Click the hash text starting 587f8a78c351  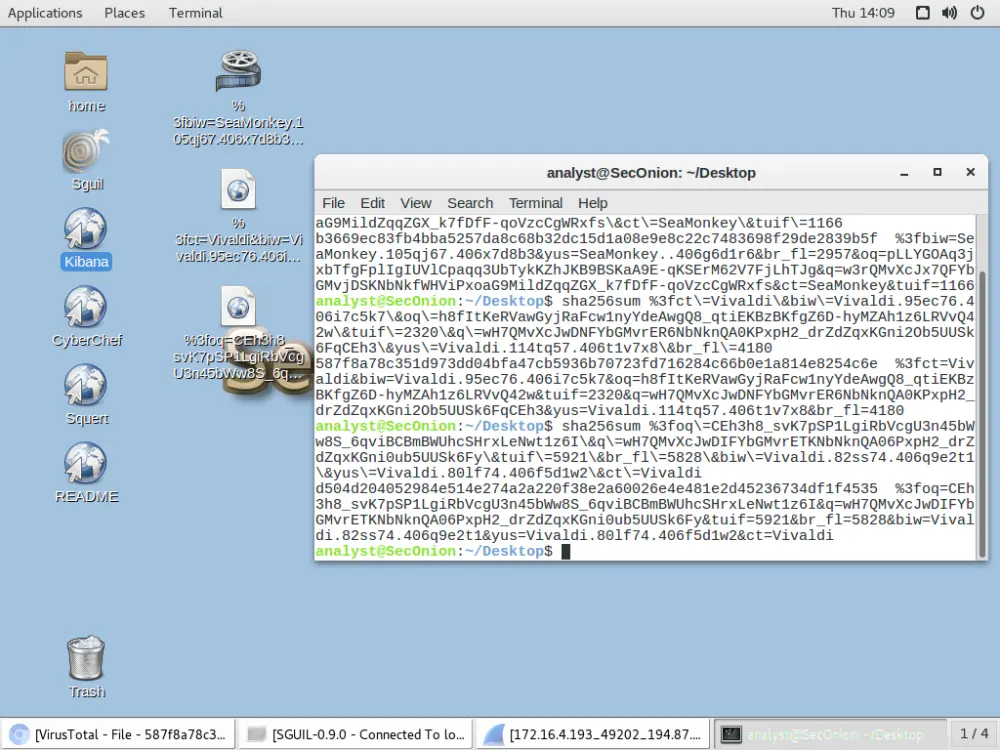coord(596,364)
